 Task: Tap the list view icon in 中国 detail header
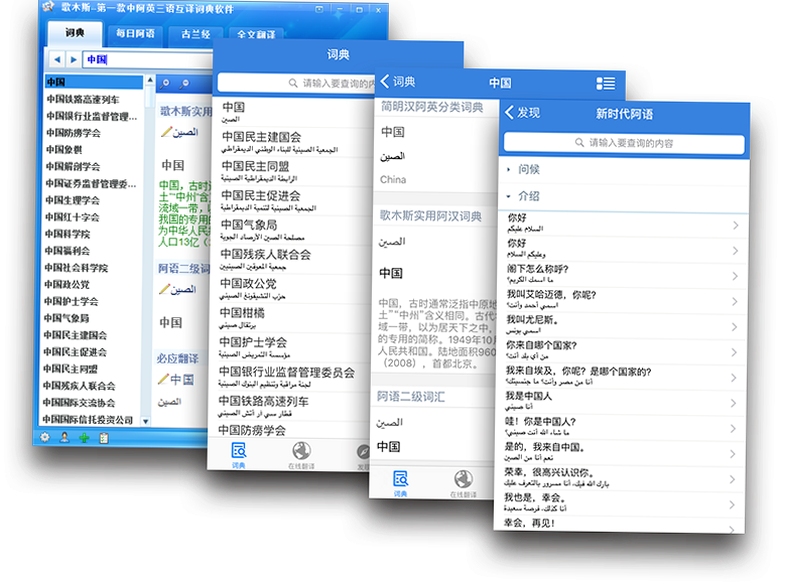pos(606,83)
